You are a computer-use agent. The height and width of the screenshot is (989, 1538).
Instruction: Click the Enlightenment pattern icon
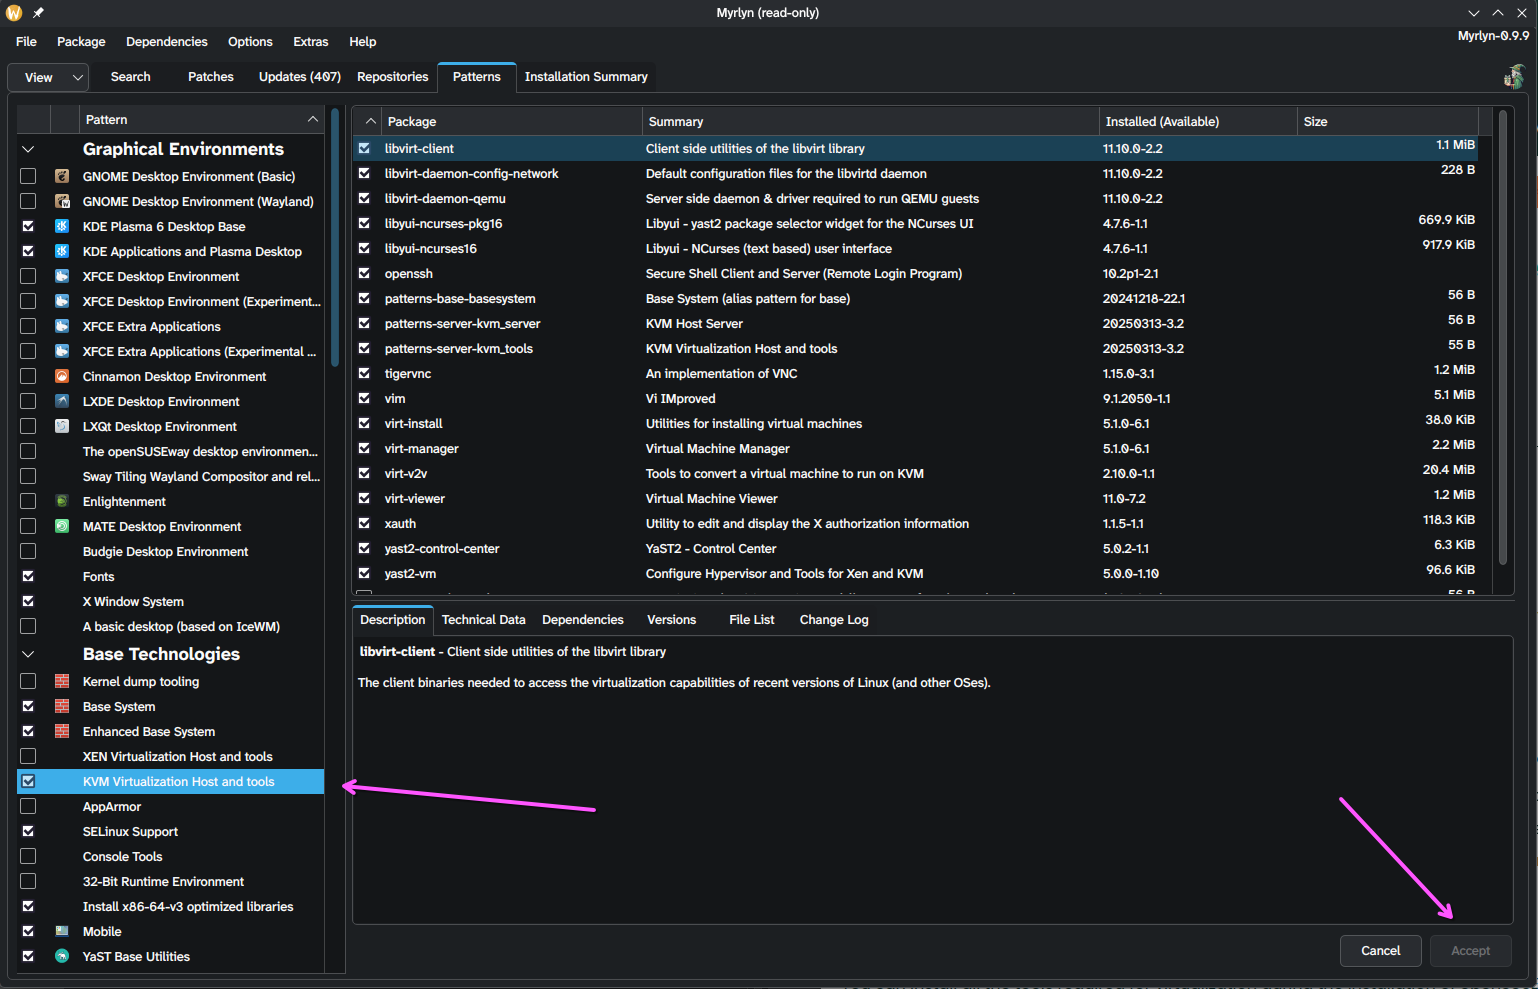62,501
